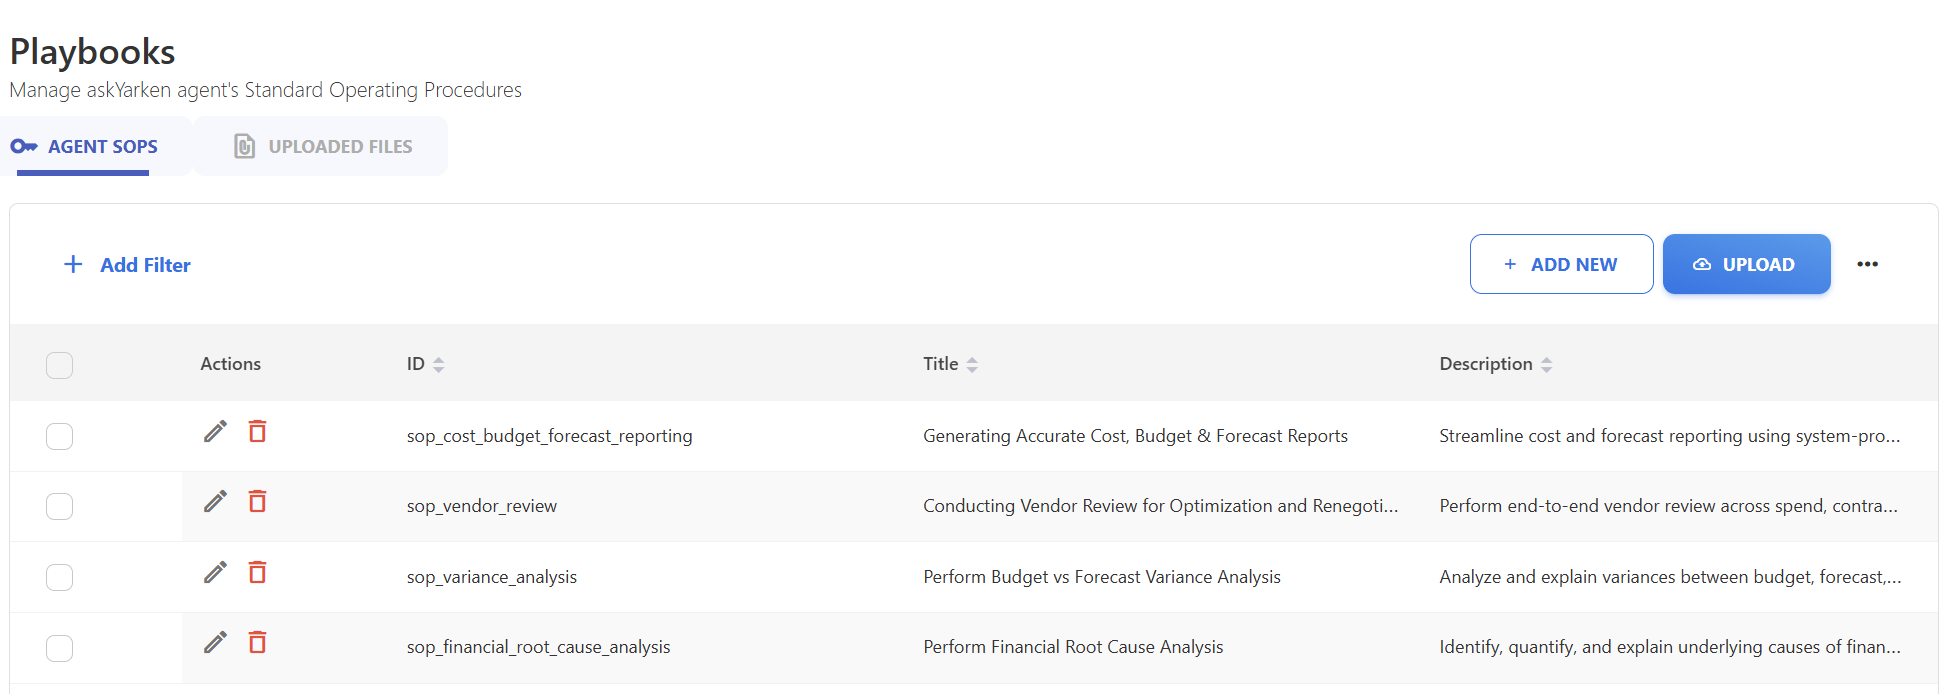Sort the table by ID column
The image size is (1954, 694).
pos(438,365)
